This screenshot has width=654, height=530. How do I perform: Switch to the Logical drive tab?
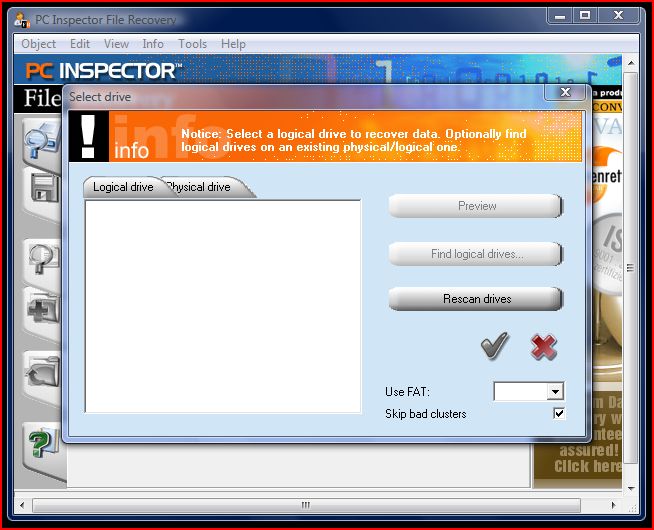tap(123, 187)
